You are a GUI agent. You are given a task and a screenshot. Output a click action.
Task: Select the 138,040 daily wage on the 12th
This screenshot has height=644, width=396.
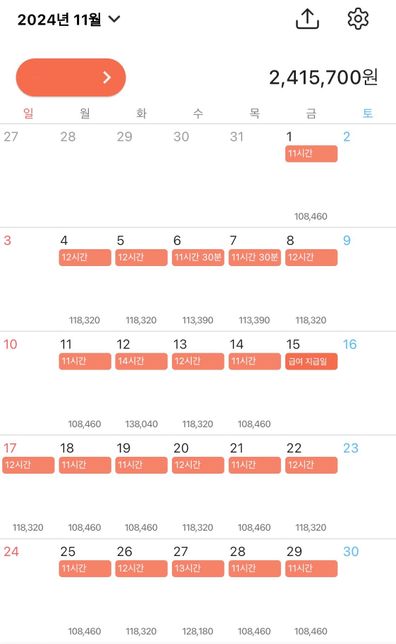(x=141, y=424)
